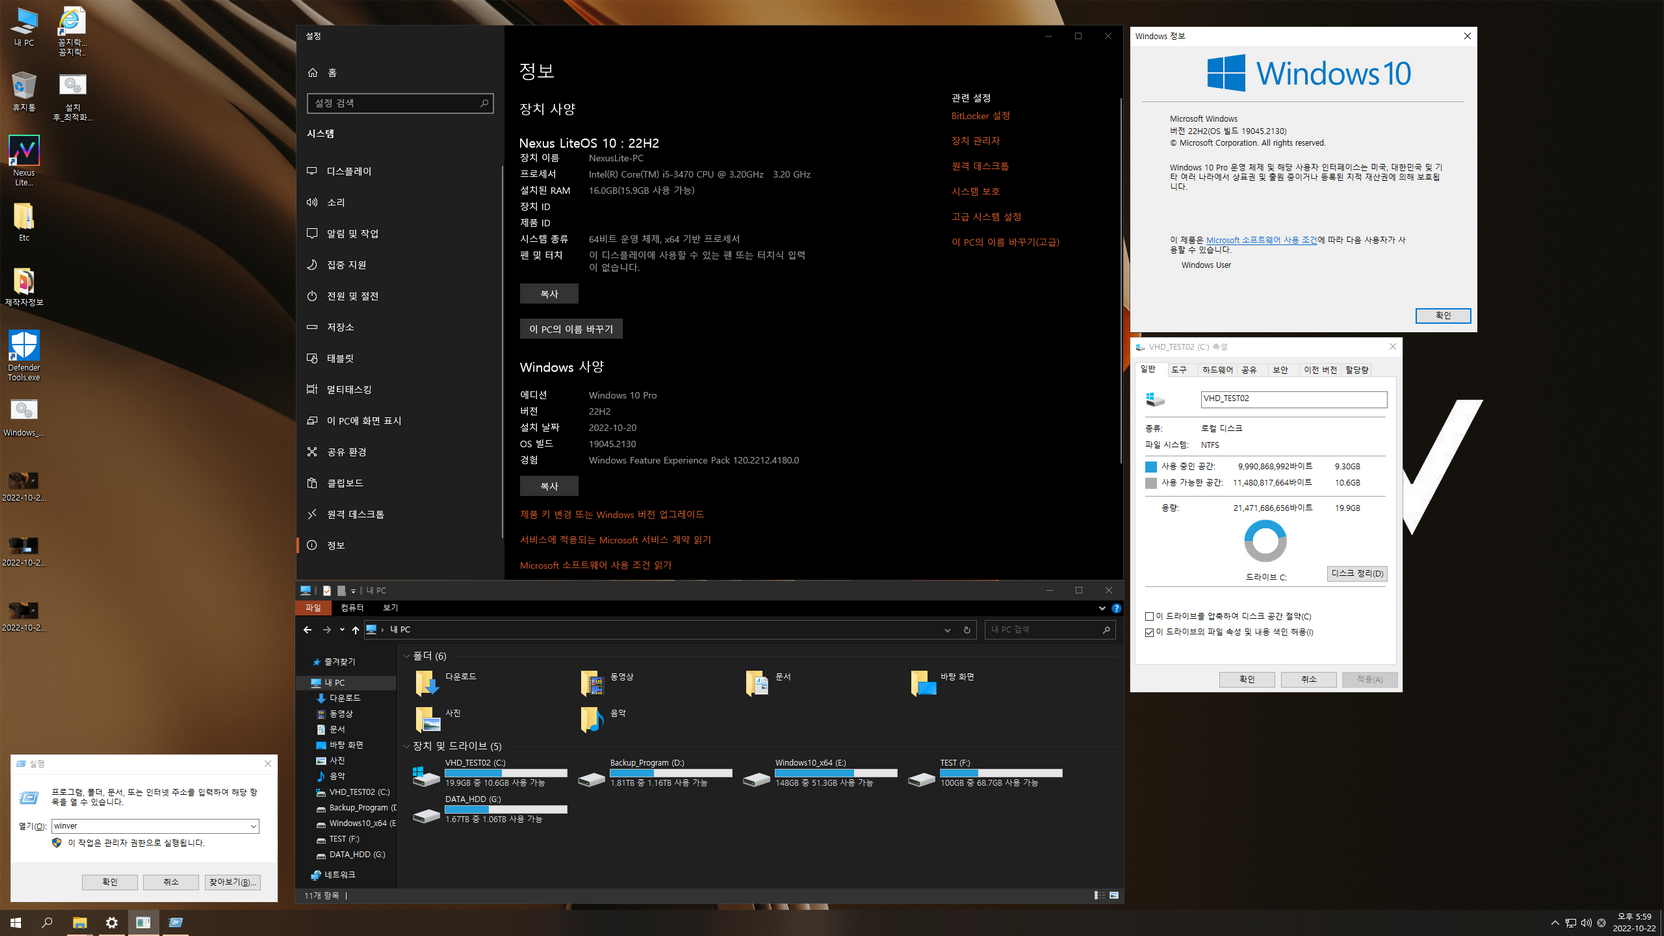Open 동영상 folder in File Explorer
Viewport: 1664px width, 936px height.
[x=607, y=682]
